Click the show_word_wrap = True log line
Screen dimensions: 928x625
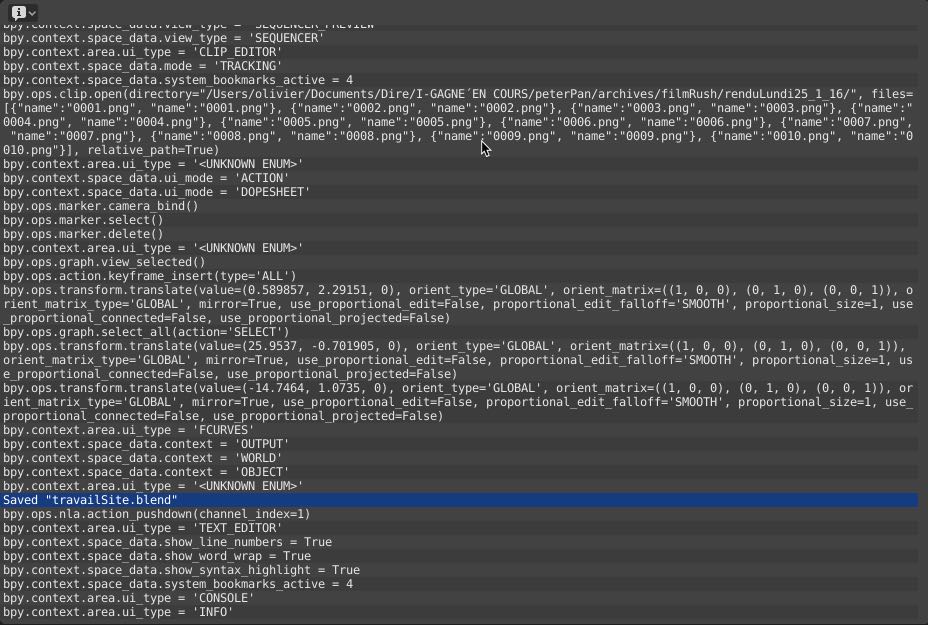(x=156, y=556)
